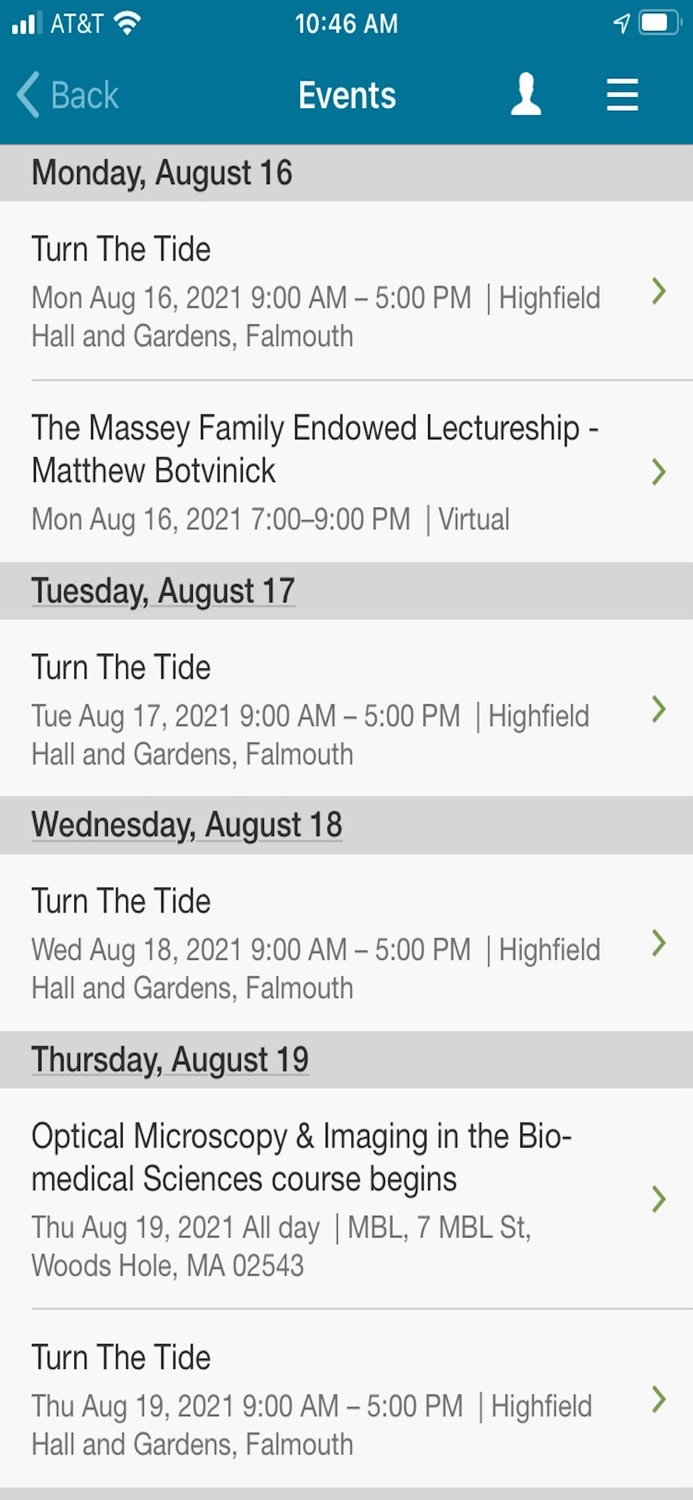Click the Thursday, August 19 section header

(170, 1059)
